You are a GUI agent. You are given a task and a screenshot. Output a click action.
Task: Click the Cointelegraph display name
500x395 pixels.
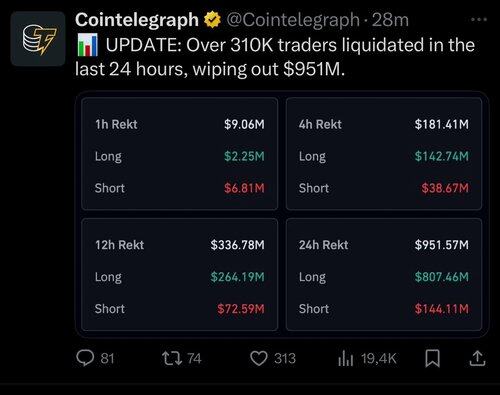tap(137, 20)
